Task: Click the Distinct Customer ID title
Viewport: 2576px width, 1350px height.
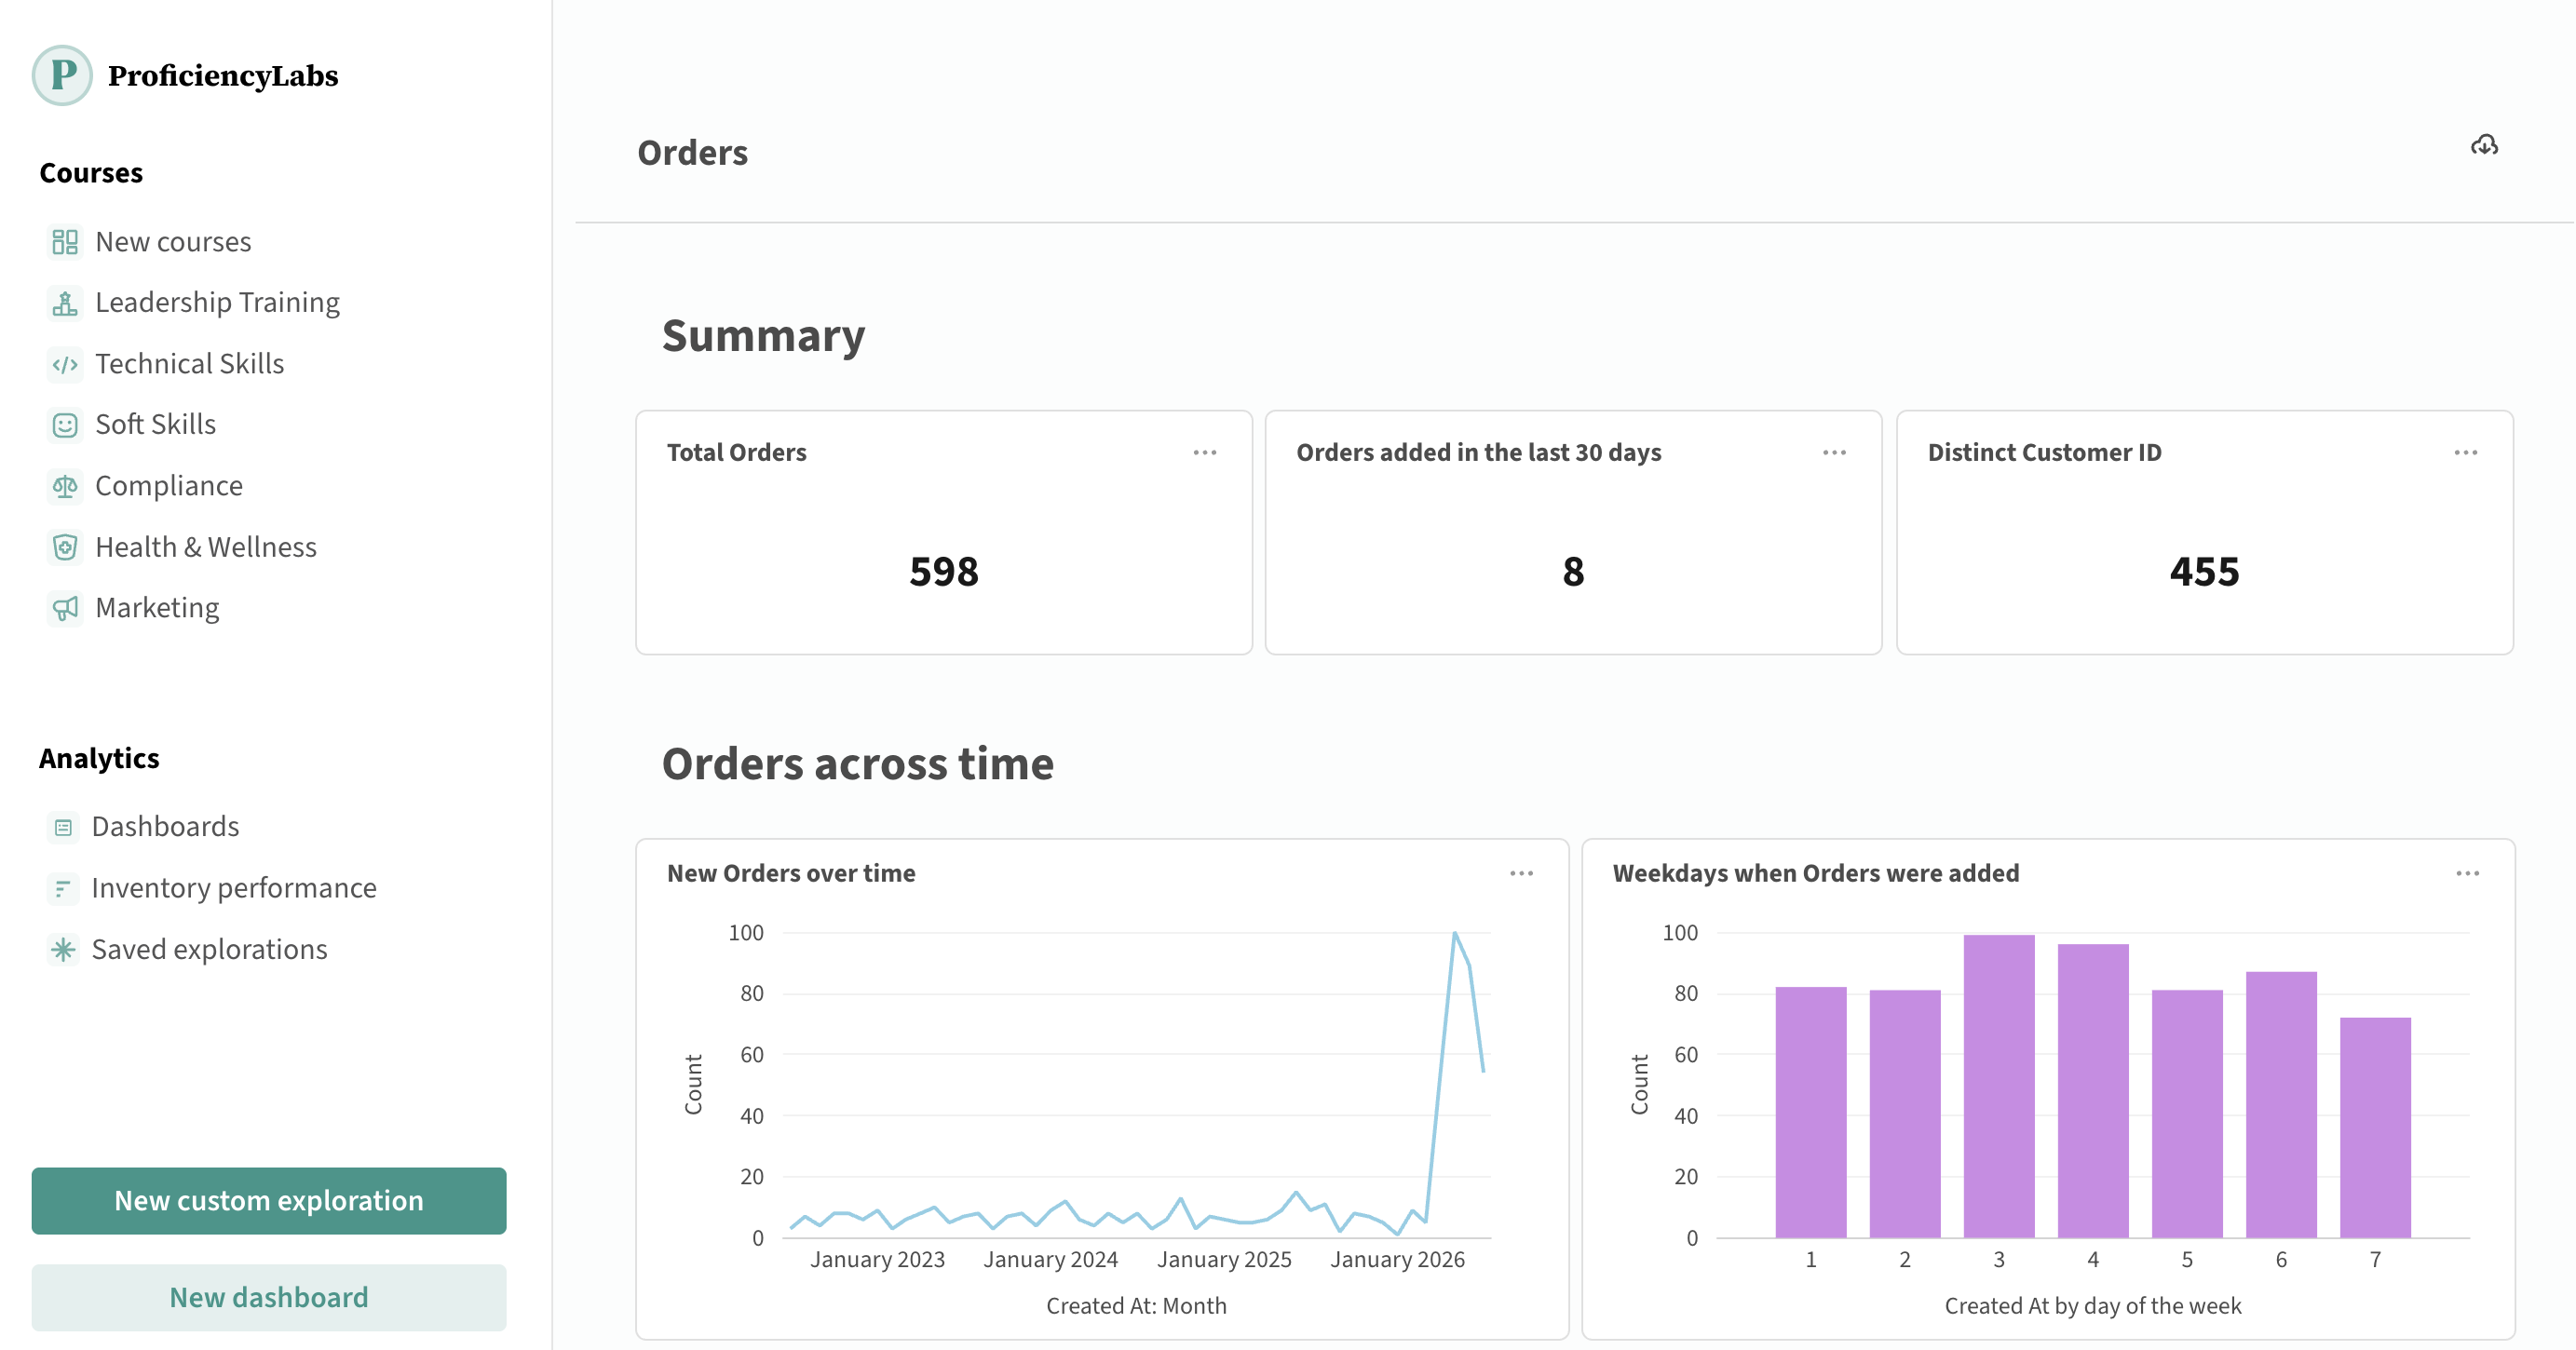Action: [x=2044, y=453]
